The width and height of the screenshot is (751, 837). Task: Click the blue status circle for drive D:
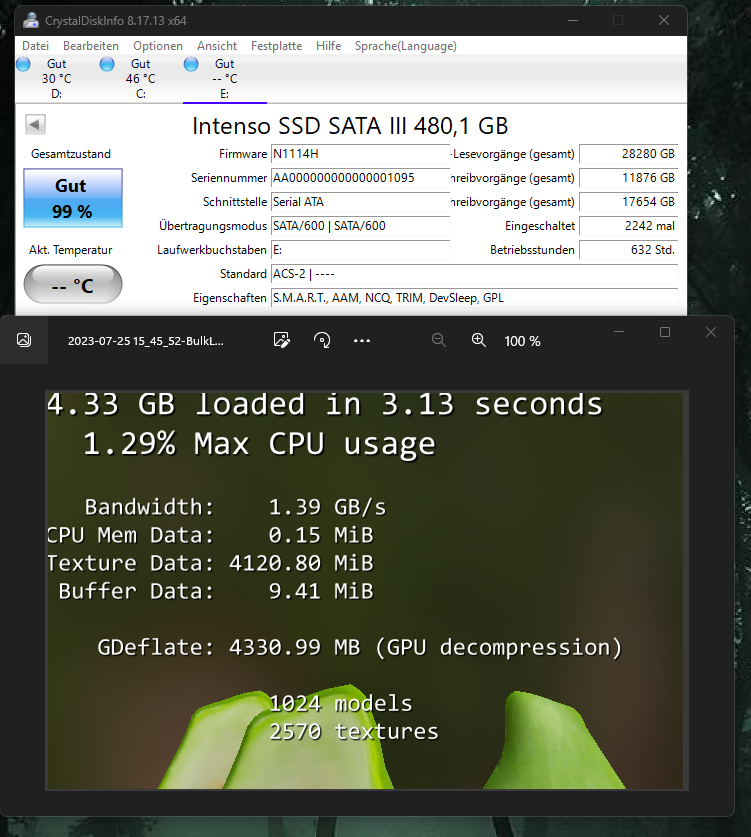(x=23, y=64)
